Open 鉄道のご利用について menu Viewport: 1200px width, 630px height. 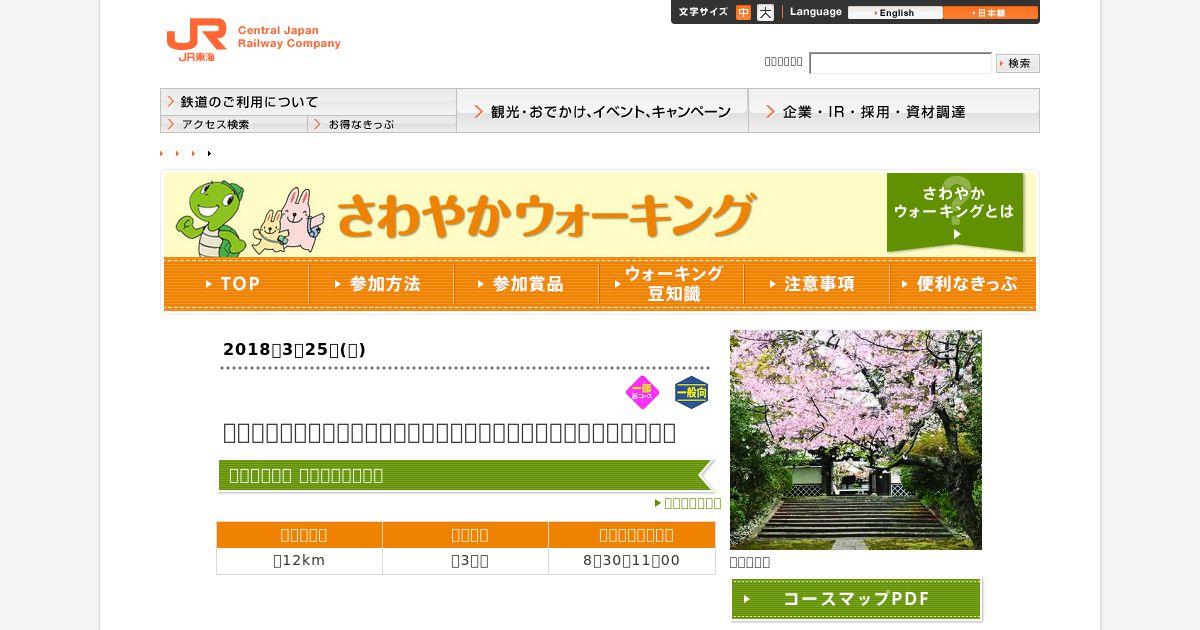pos(308,102)
